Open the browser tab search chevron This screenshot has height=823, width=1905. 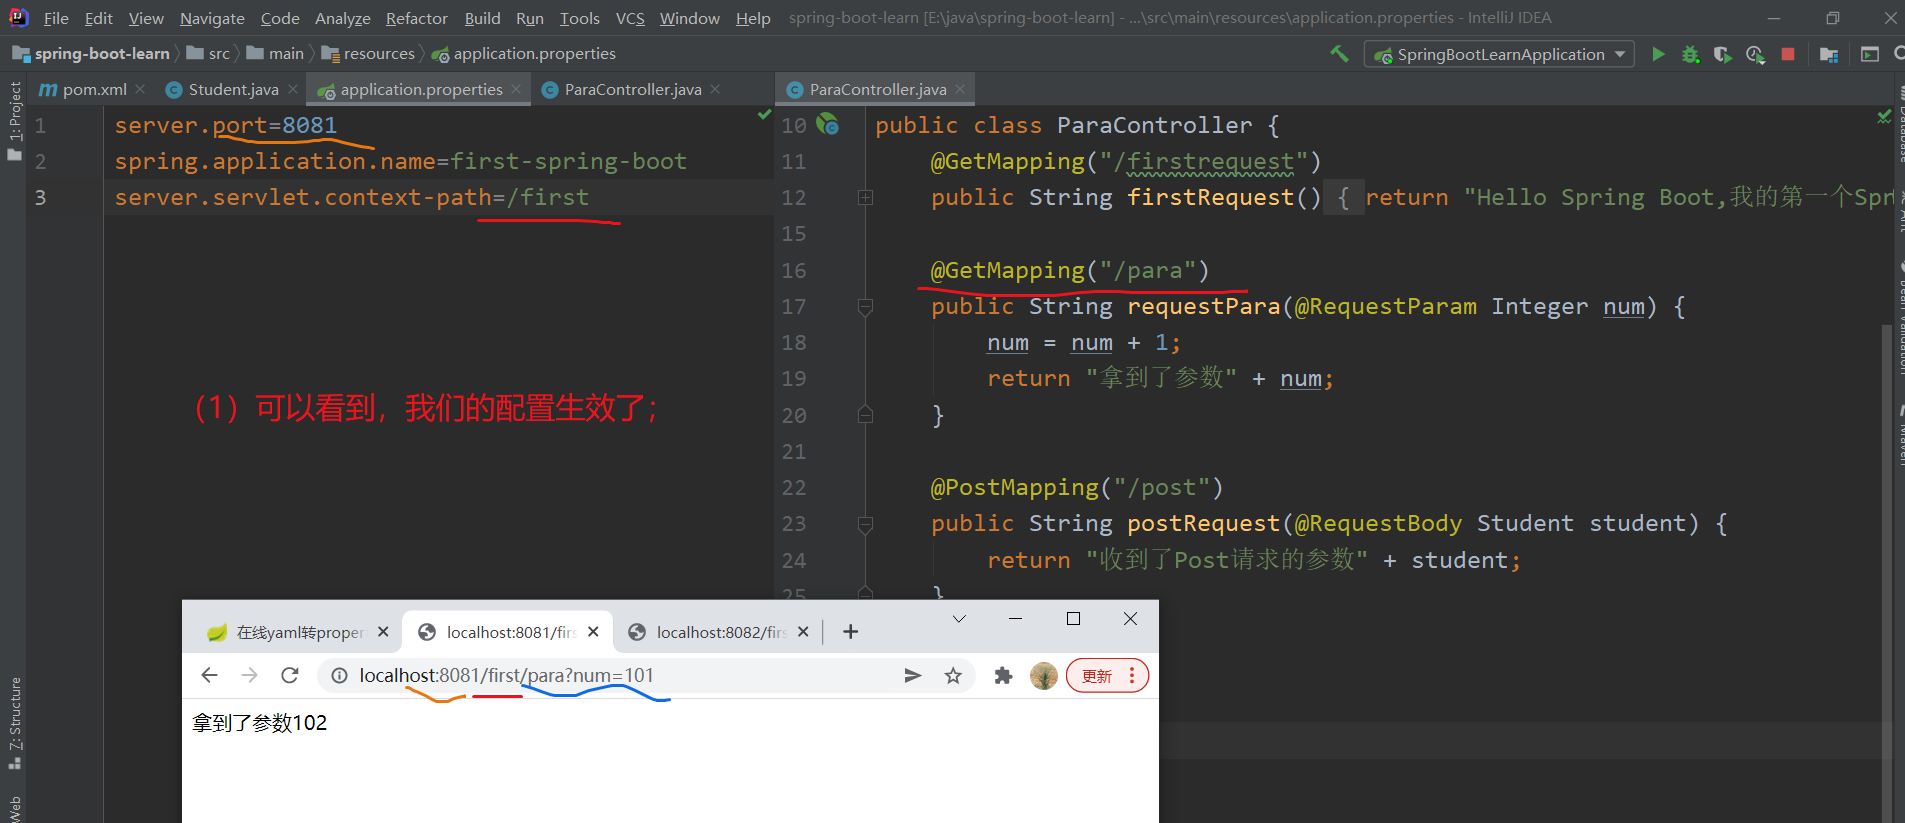point(959,619)
